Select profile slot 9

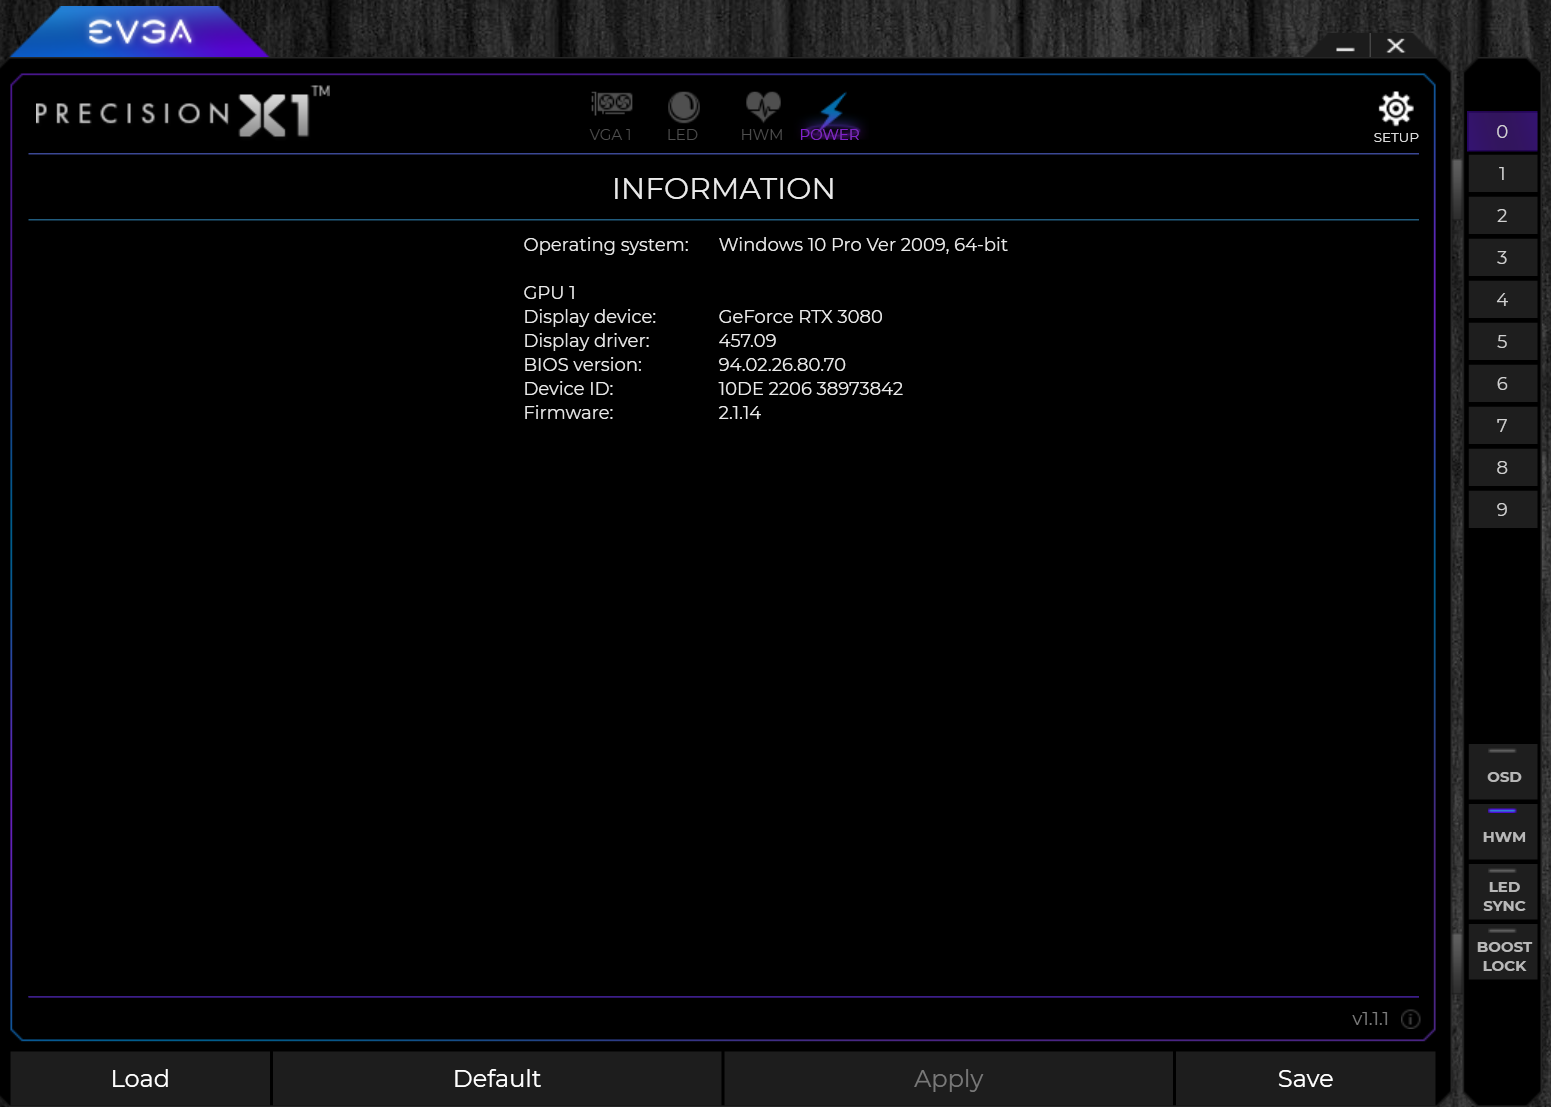coord(1502,510)
